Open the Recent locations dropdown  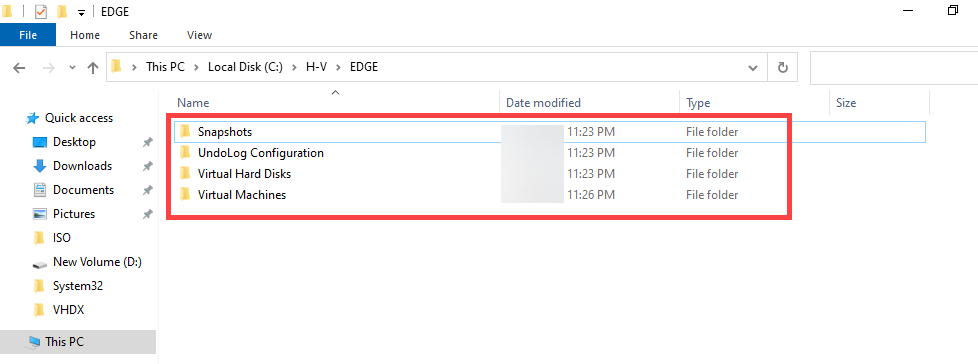point(72,67)
